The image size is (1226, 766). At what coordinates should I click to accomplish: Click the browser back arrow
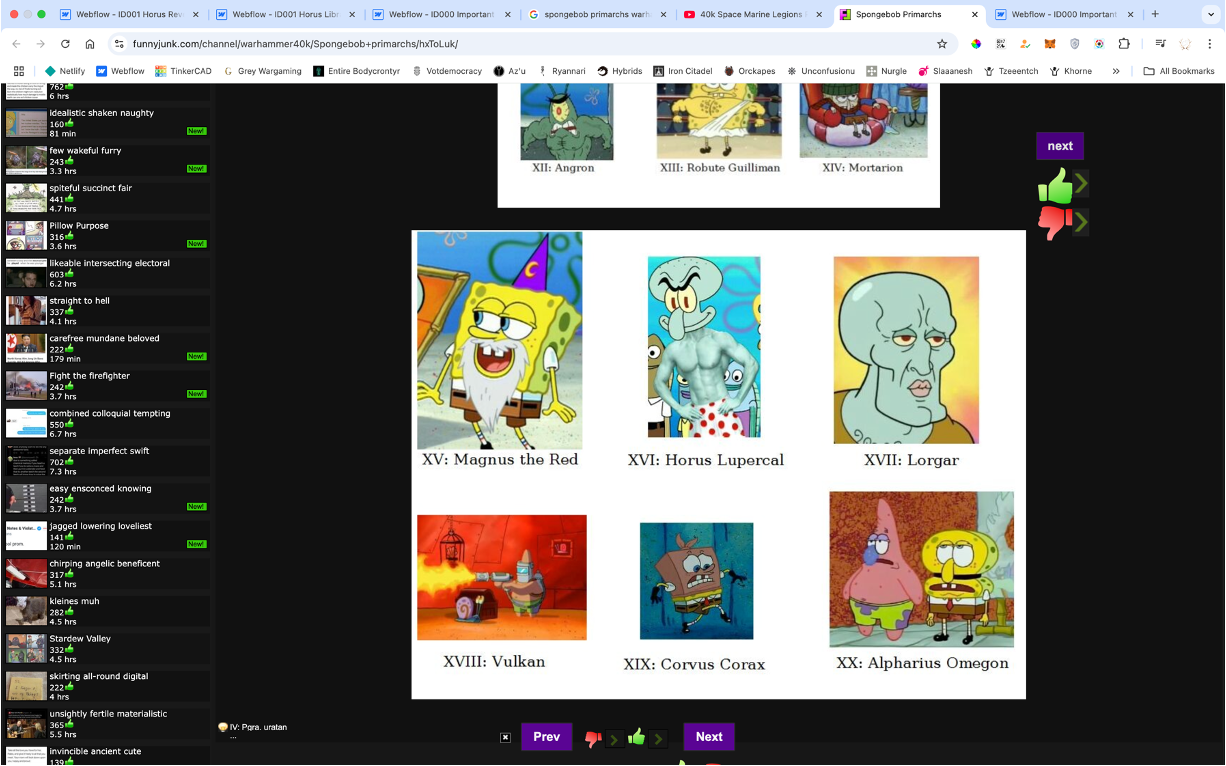[x=15, y=44]
